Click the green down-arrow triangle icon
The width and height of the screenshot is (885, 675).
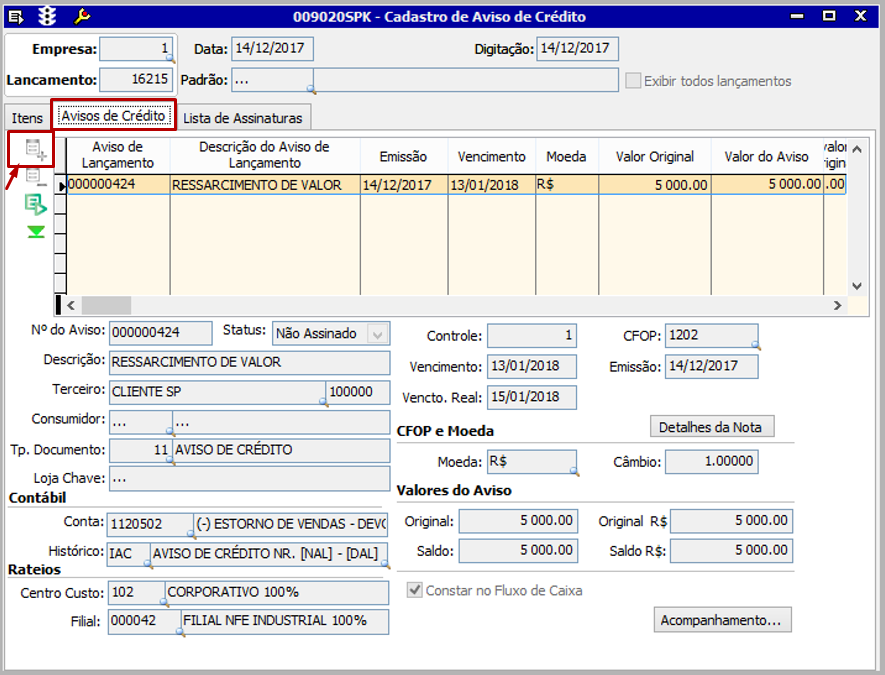point(35,232)
